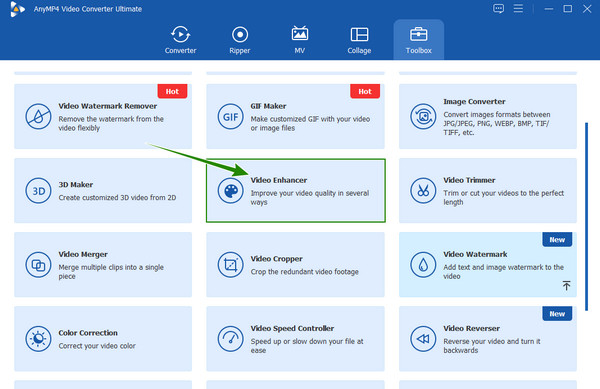This screenshot has width=600, height=389.
Task: Click the Video Cropper crop icon
Action: click(230, 265)
